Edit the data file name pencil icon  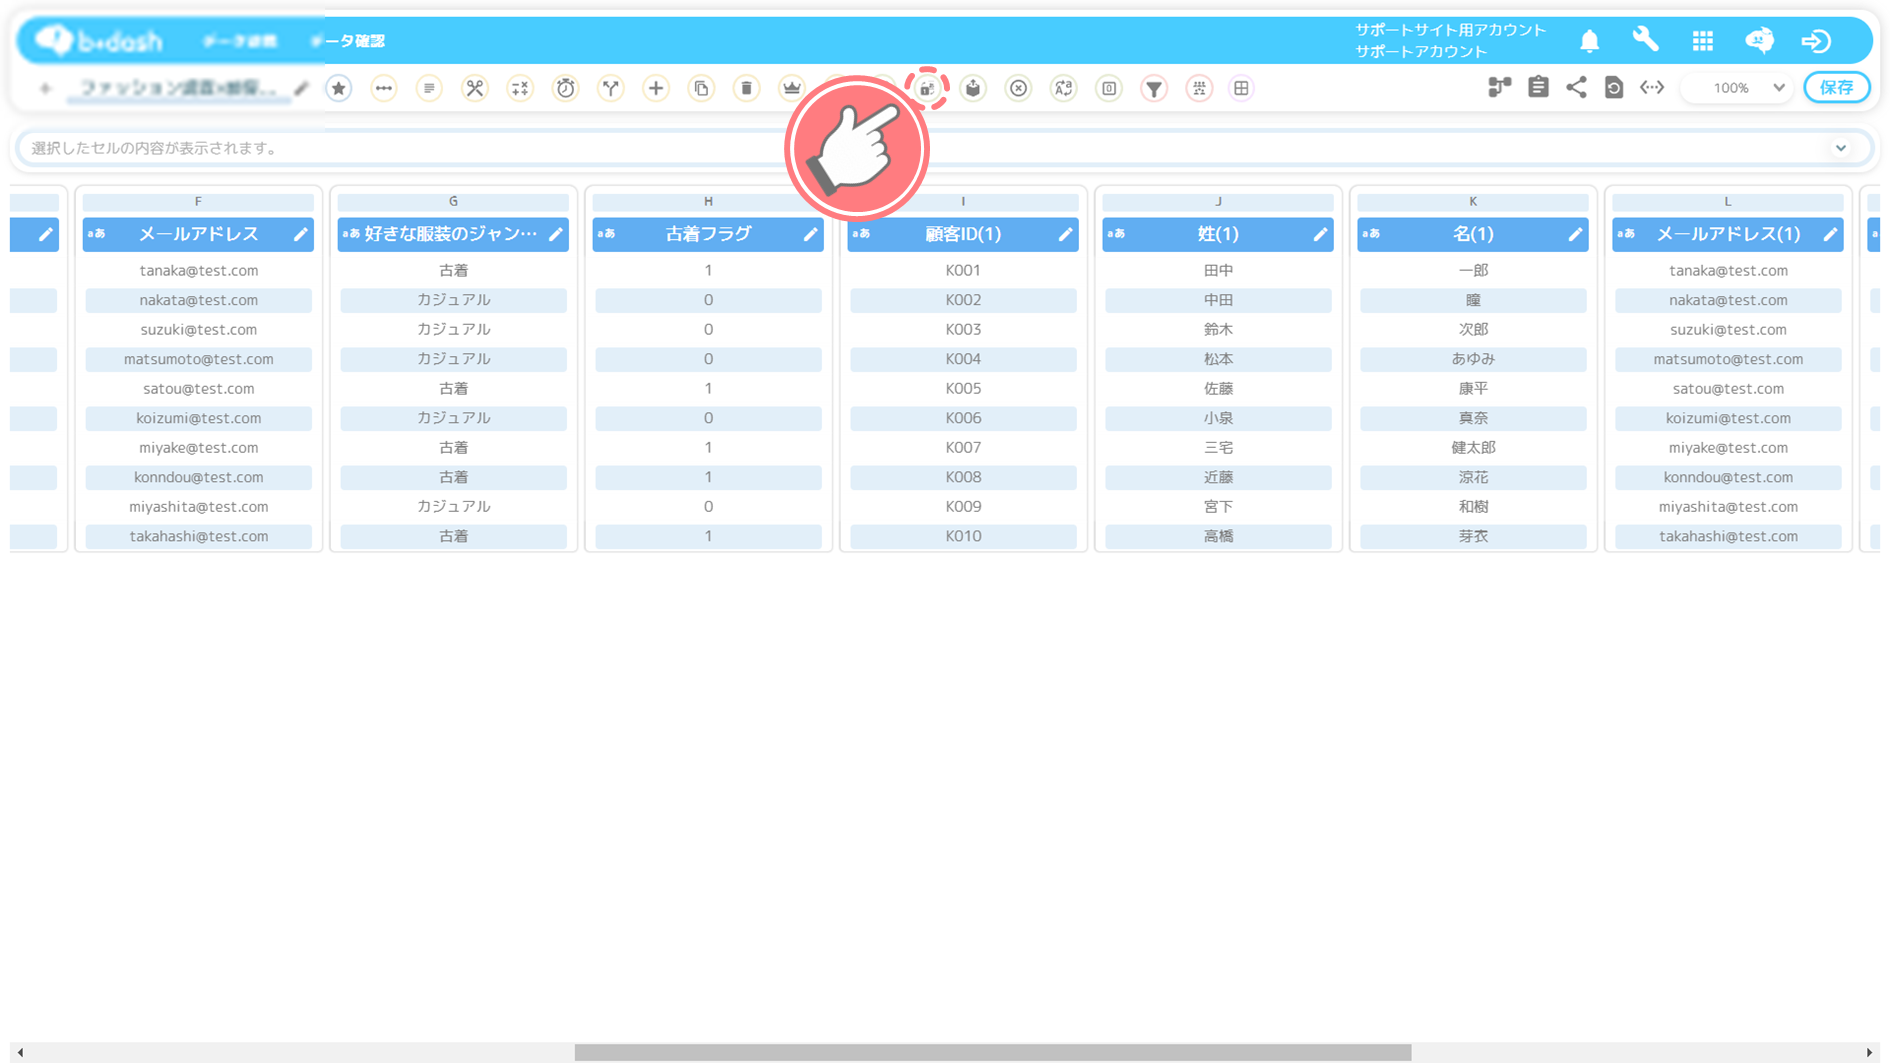[301, 89]
